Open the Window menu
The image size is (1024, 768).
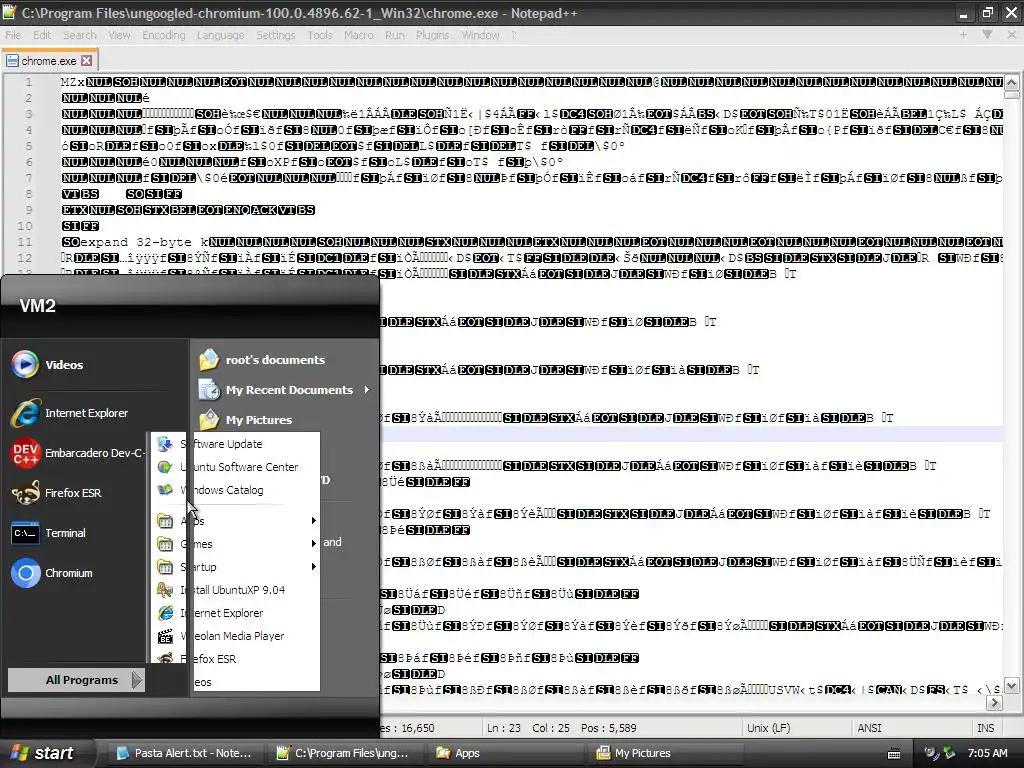pos(480,35)
